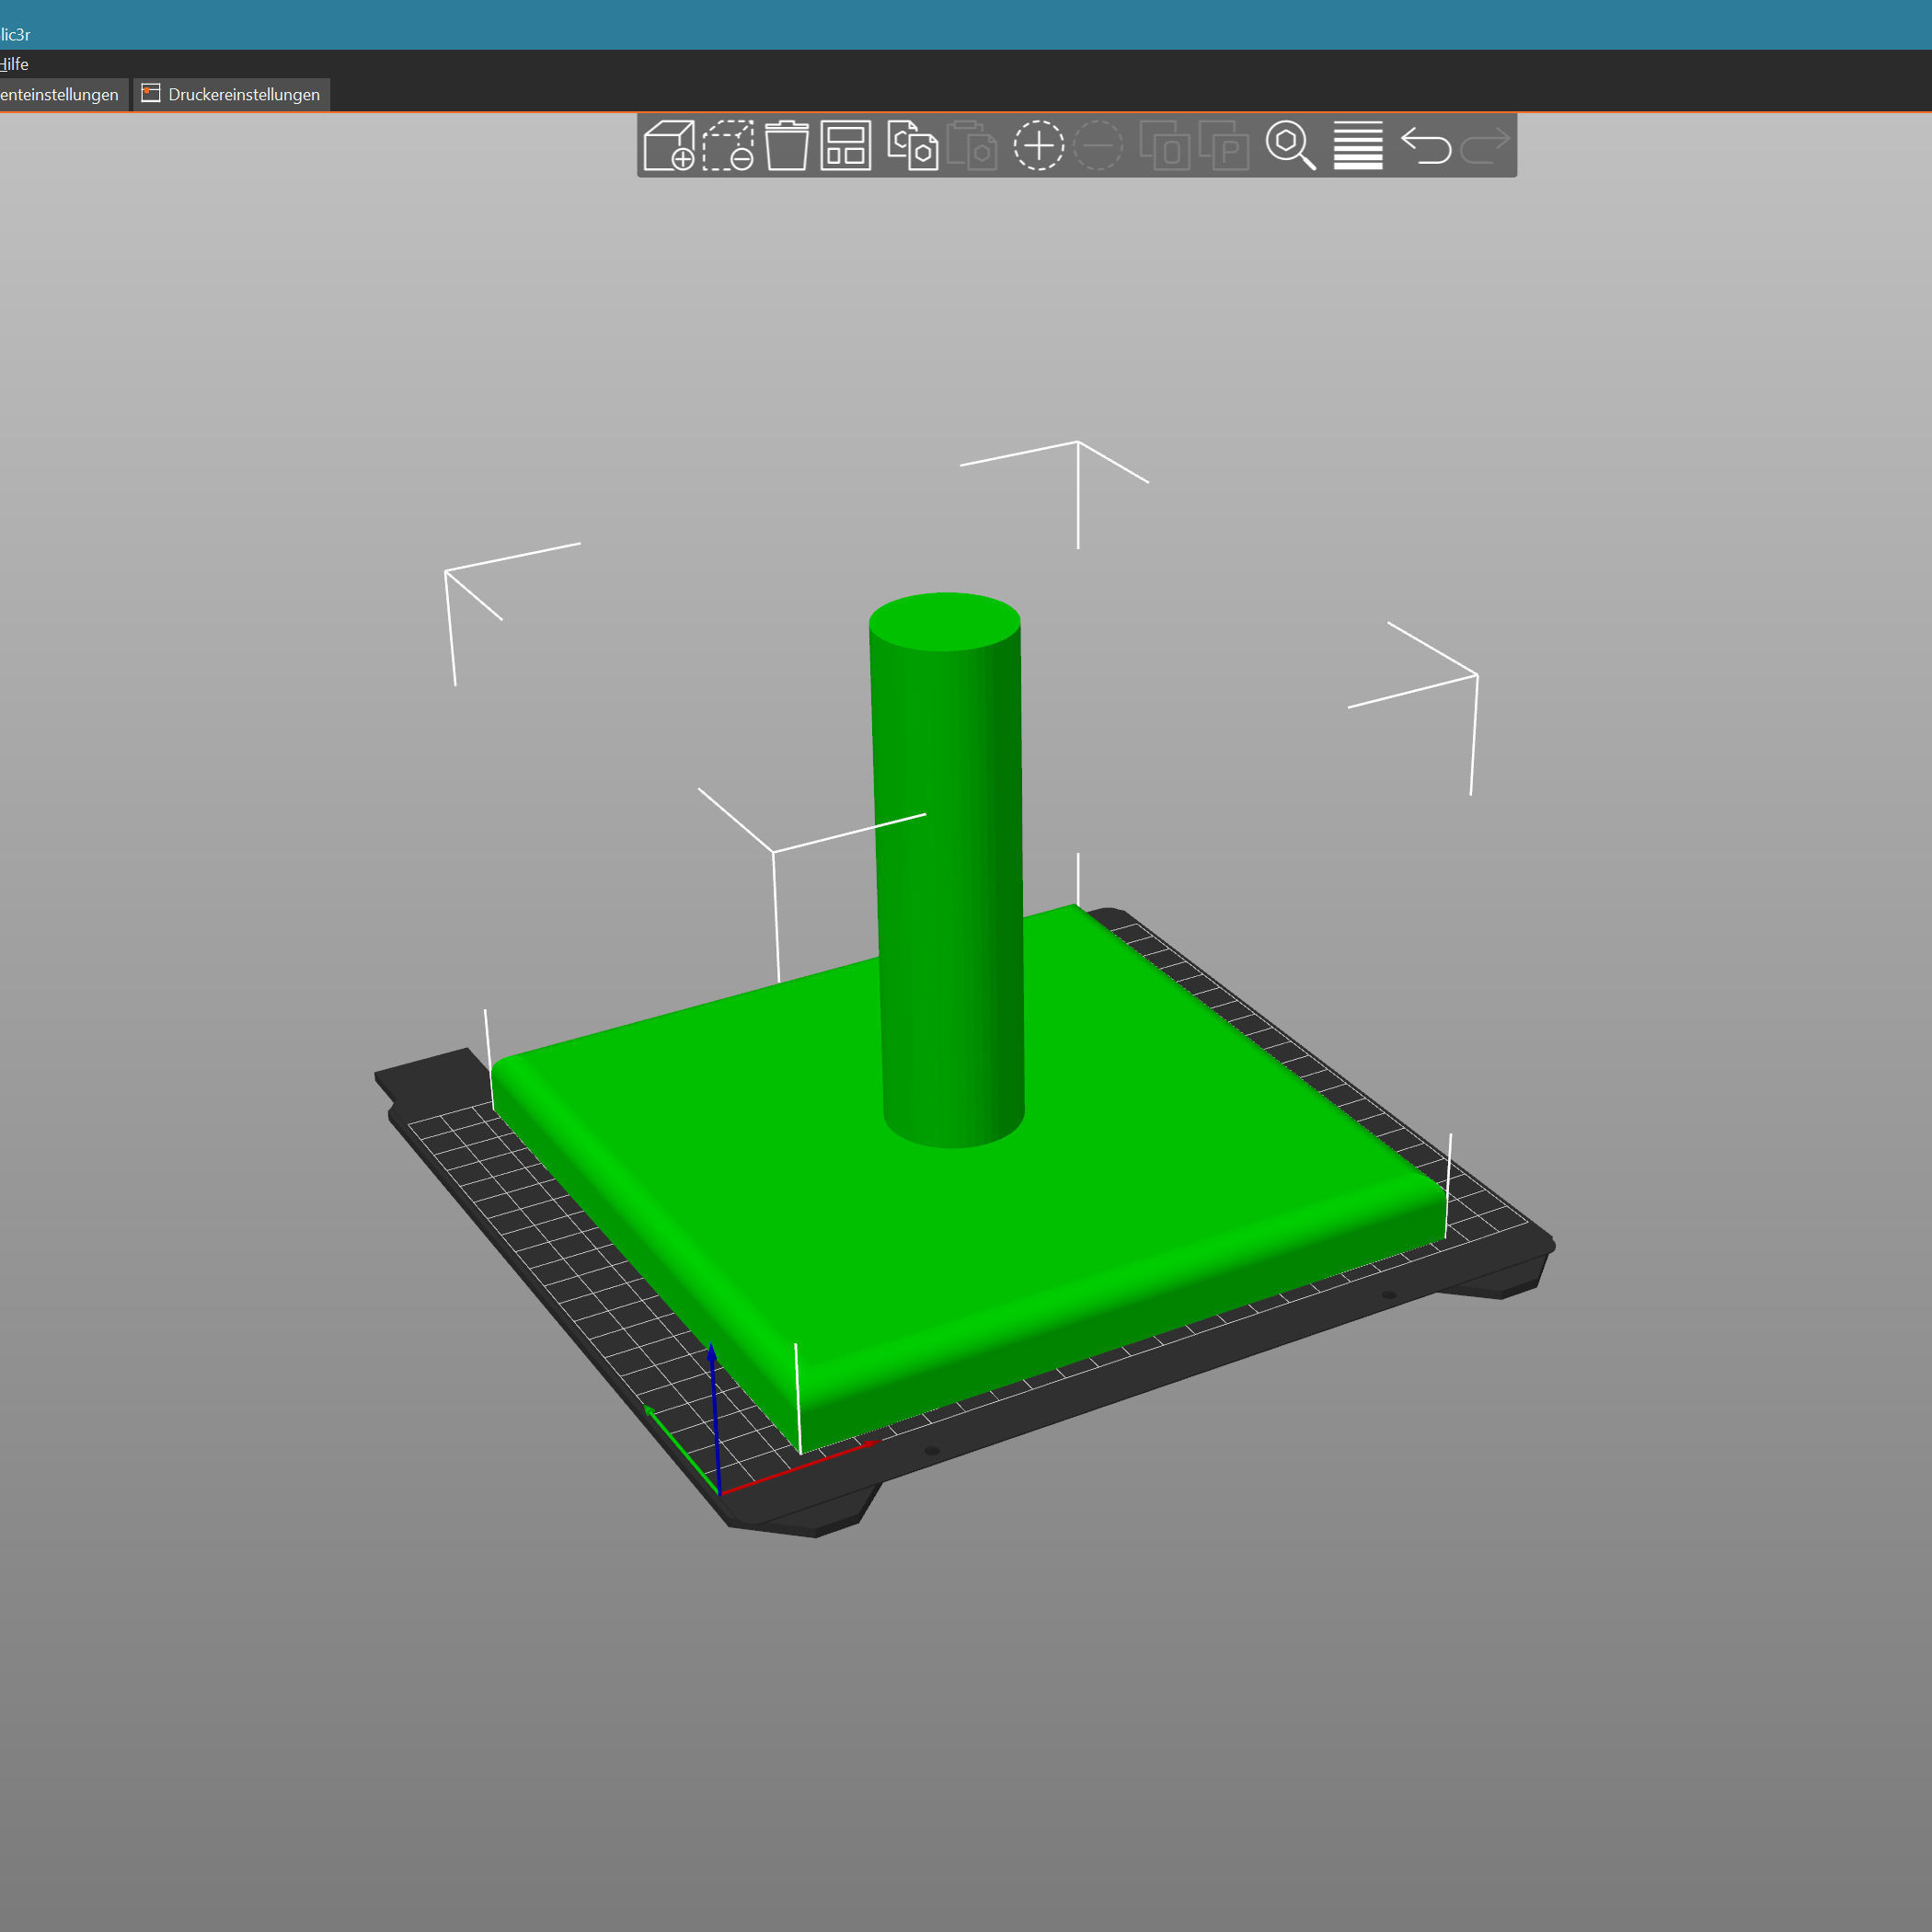Click the Paste clipboard icon
Viewport: 1932px width, 1932px height.
tap(972, 146)
